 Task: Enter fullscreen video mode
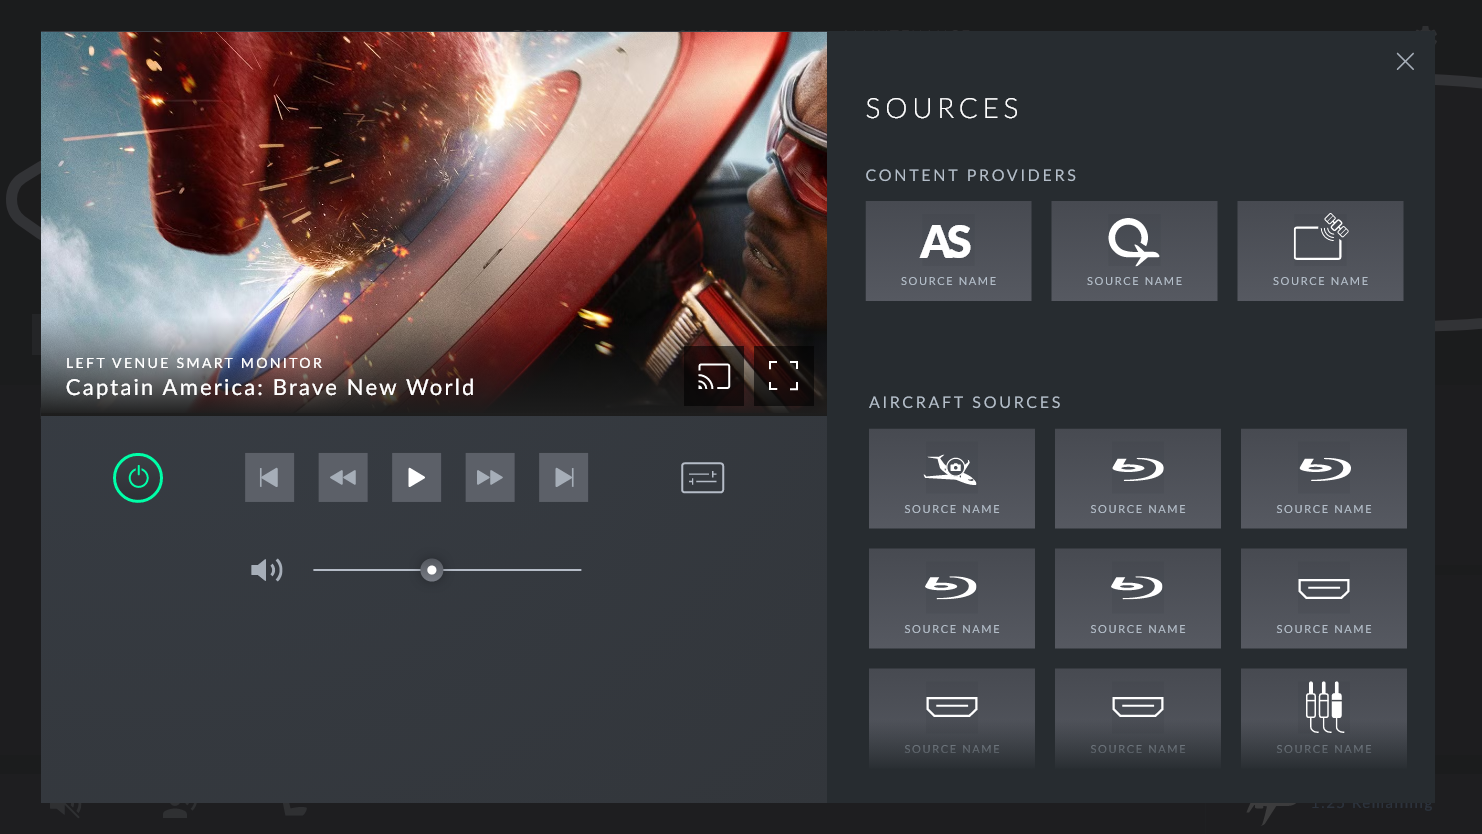(x=783, y=376)
